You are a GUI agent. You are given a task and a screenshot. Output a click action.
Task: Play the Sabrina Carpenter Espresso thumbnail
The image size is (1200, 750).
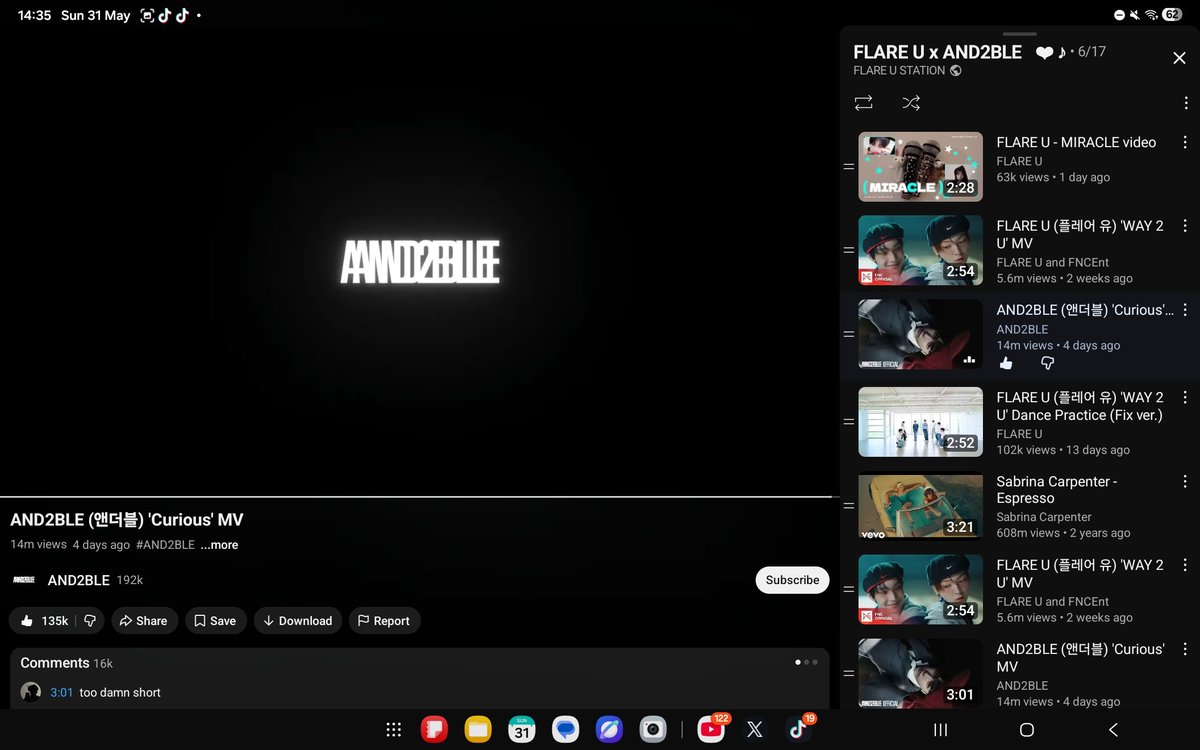click(920, 506)
